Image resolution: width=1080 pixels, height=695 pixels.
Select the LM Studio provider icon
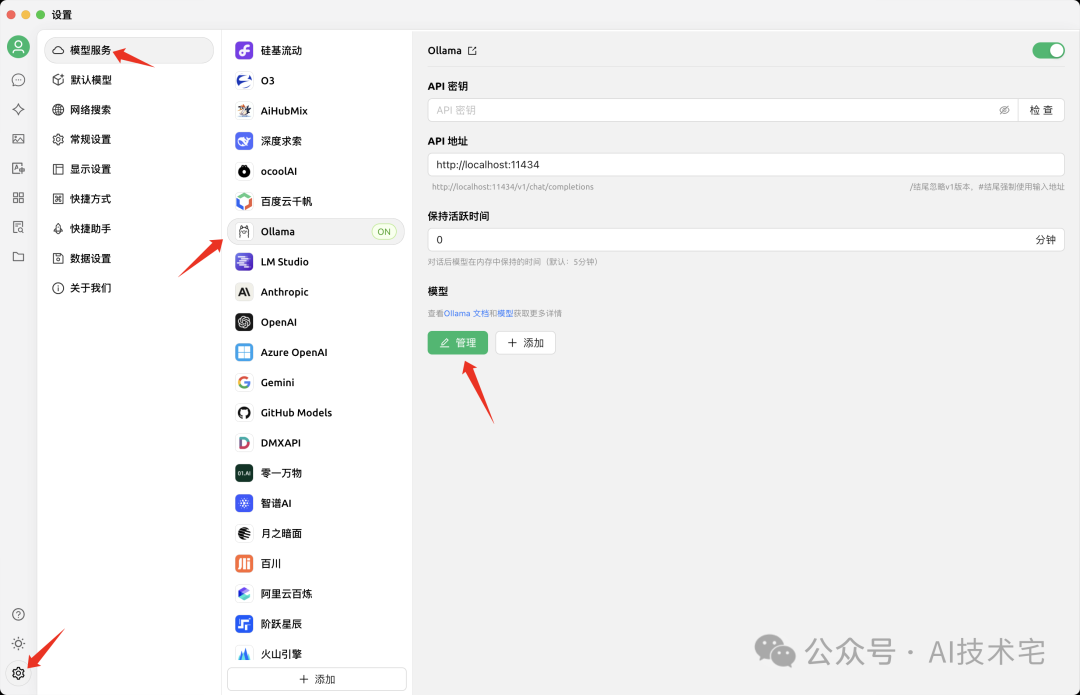244,262
